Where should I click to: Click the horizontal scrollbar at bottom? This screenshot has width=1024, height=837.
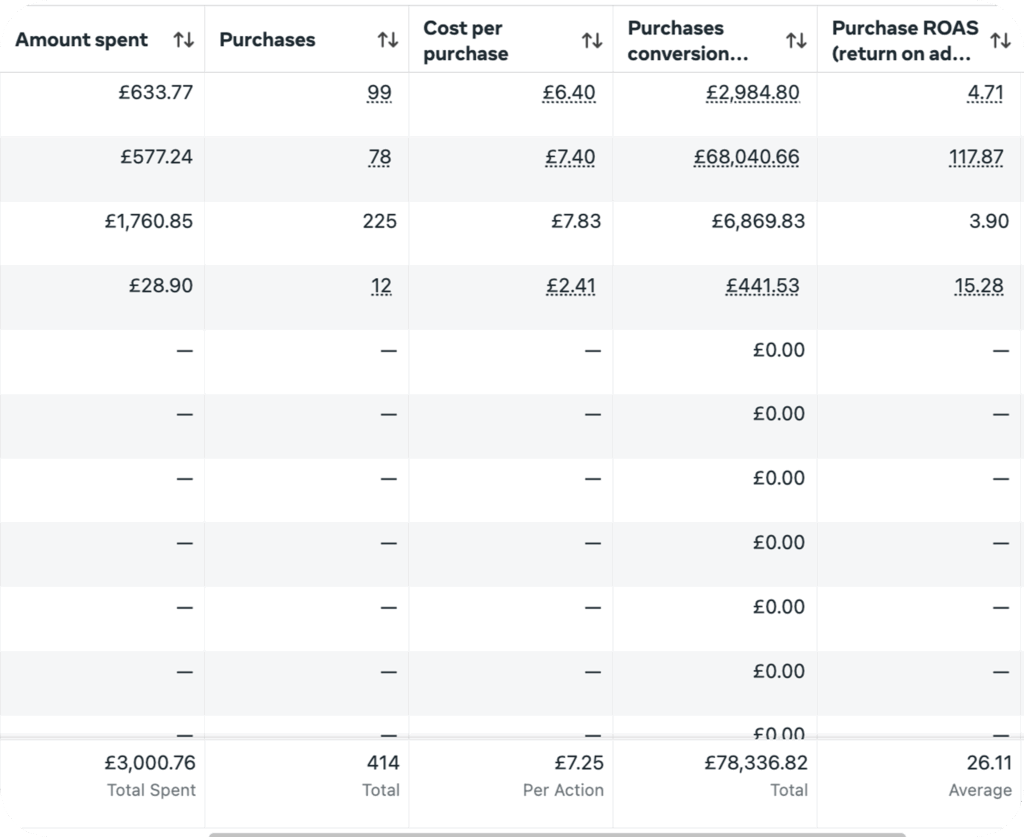click(x=557, y=834)
